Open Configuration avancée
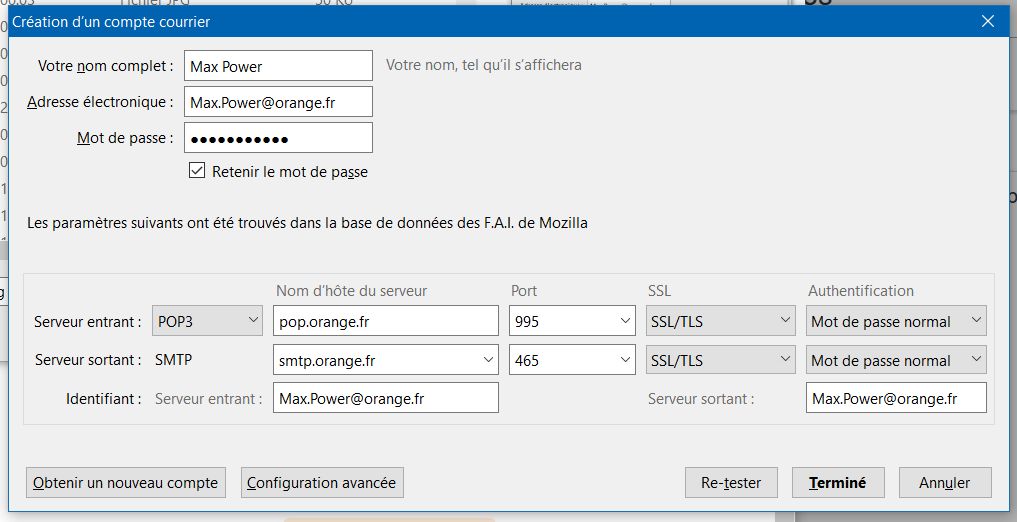 click(322, 483)
